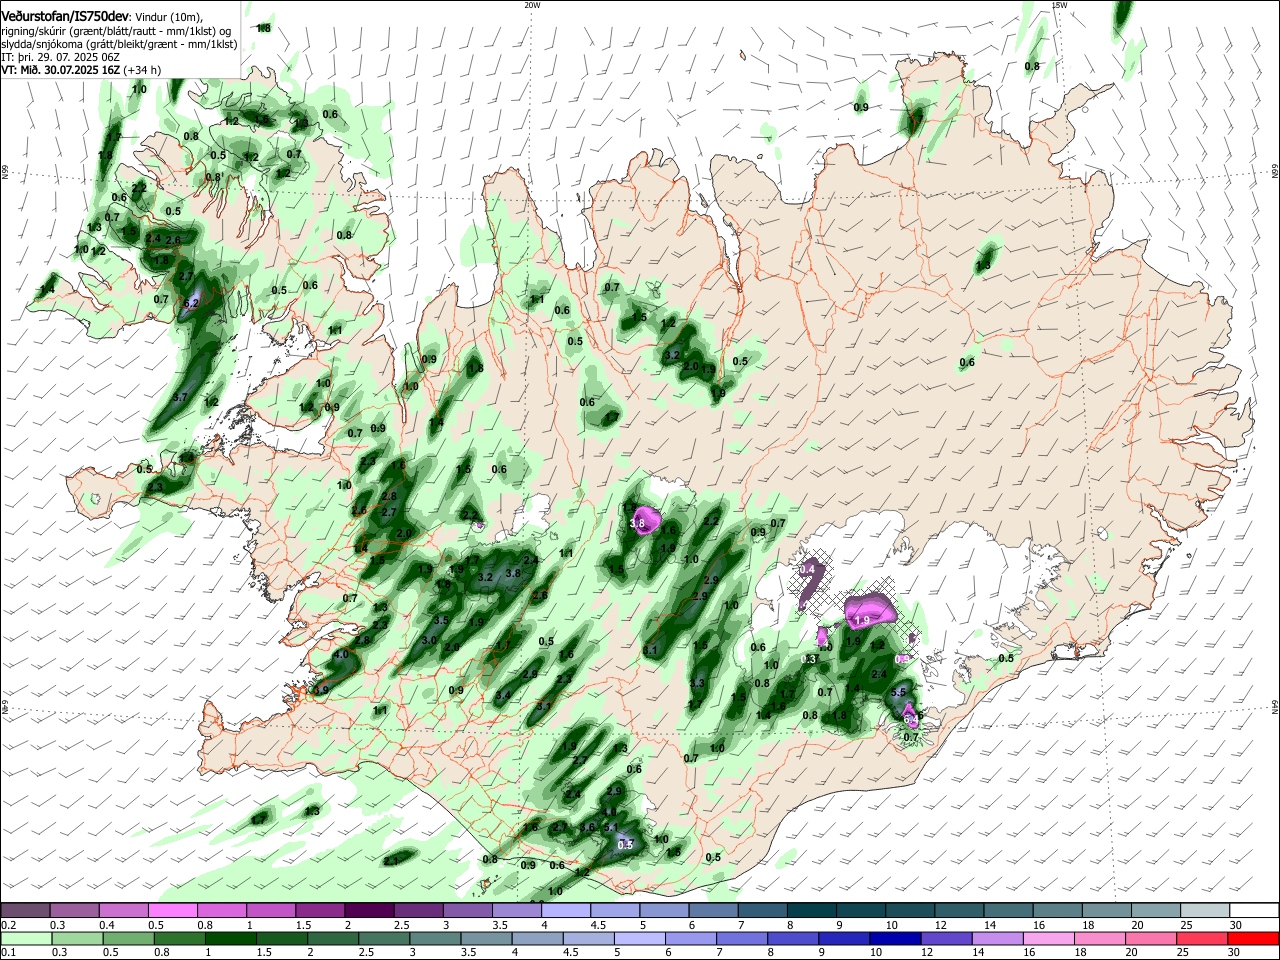Click the 3.7 precipitation value on the map
This screenshot has height=960, width=1280.
[x=180, y=397]
